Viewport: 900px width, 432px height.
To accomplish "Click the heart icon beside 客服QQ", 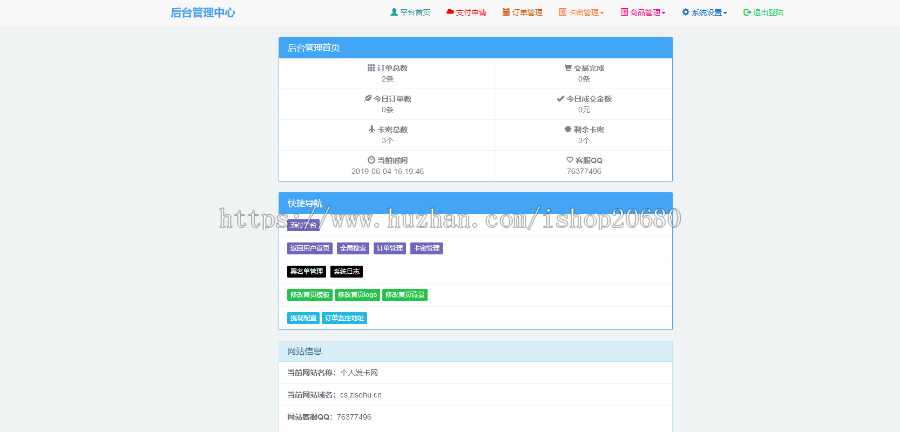I will tap(569, 160).
